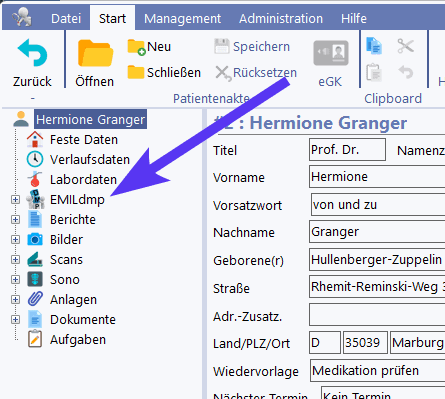Expand the EMILdmp tree node
445x399 pixels.
15,199
